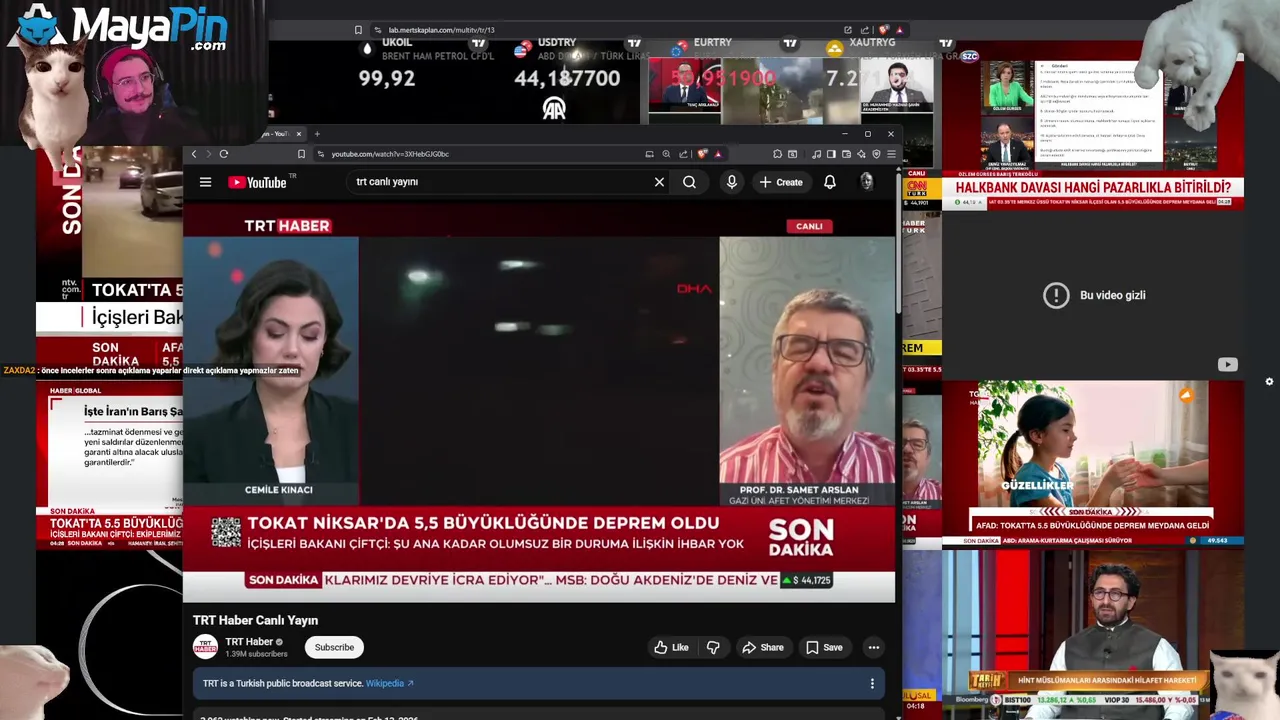1280x720 pixels.
Task: Go forward in the front browser window
Action: click(208, 154)
